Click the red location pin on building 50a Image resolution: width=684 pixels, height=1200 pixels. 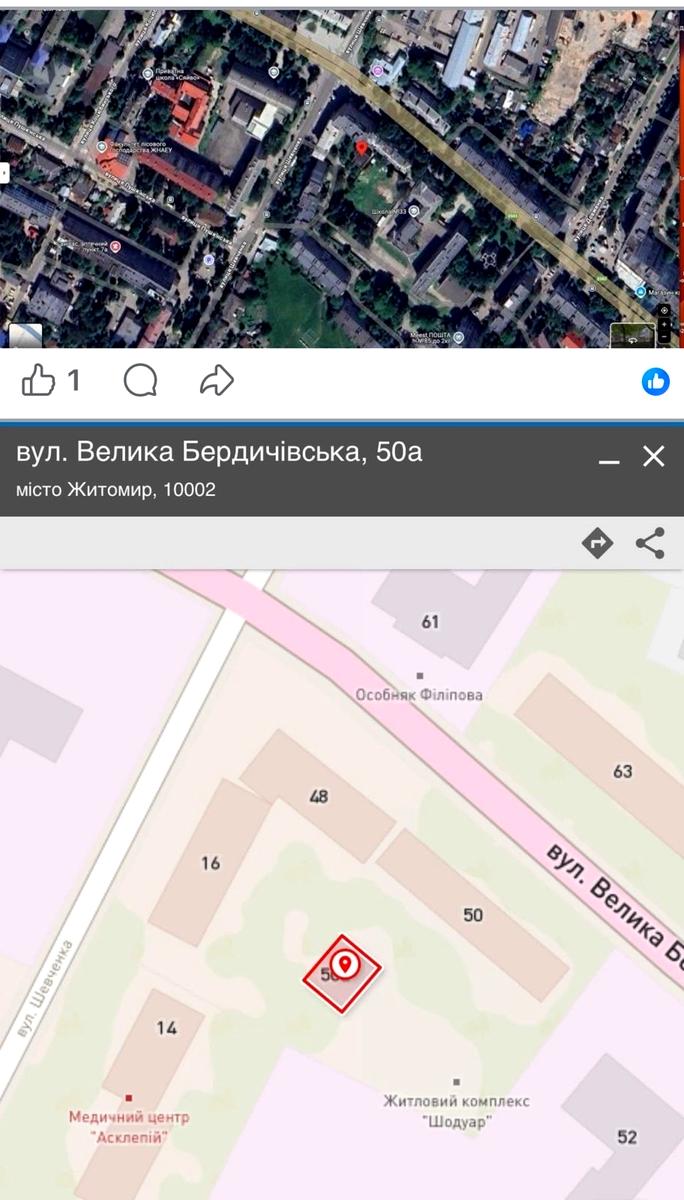tap(344, 965)
